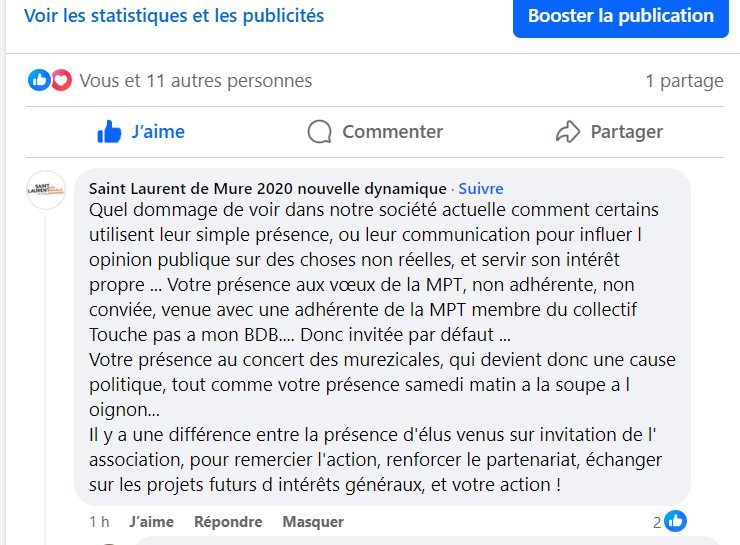Click the red heart reaction icon

tap(61, 80)
